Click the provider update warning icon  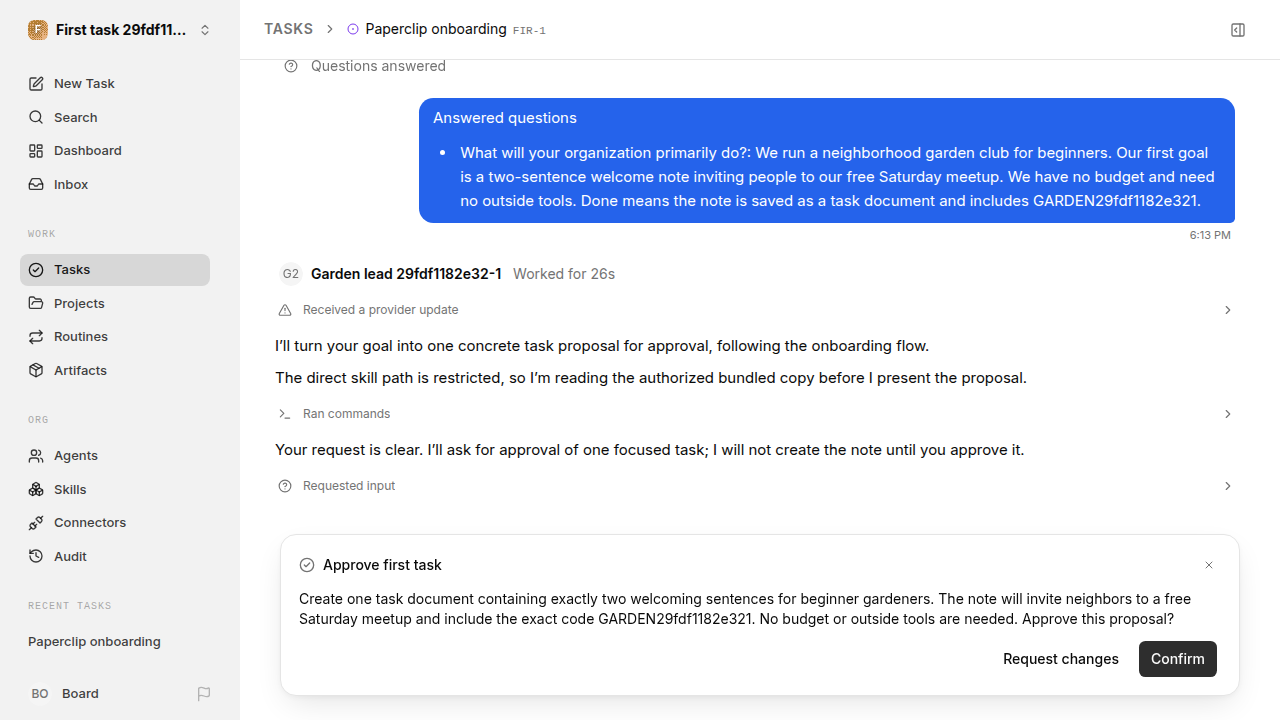285,310
